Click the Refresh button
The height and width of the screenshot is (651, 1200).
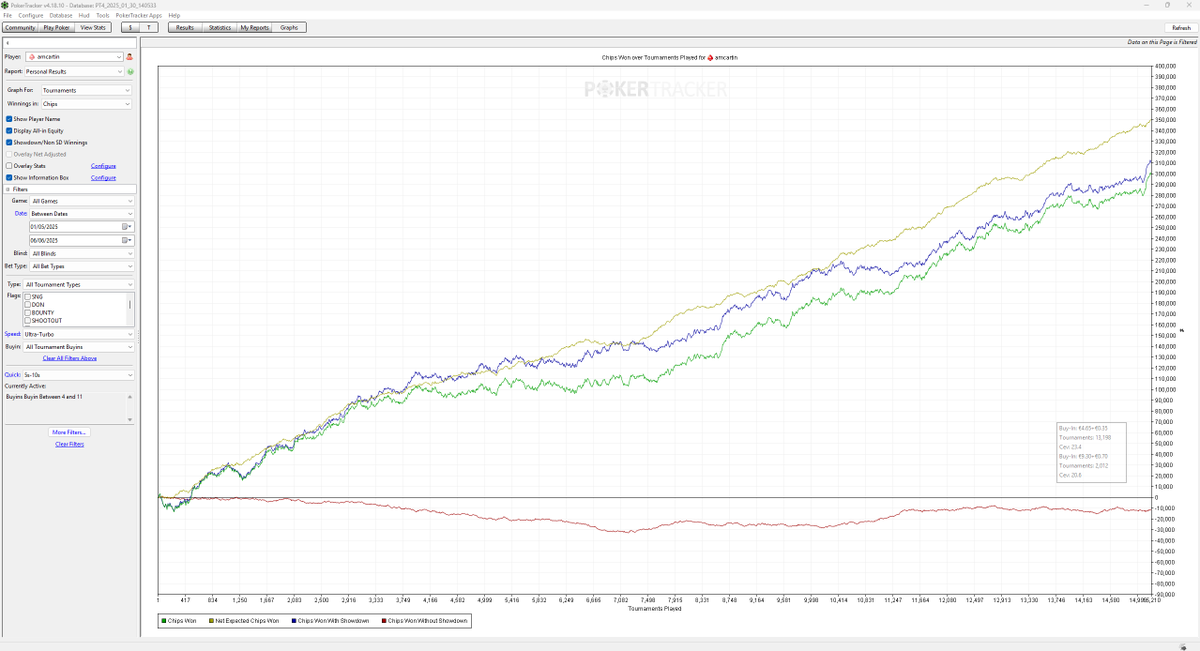[x=1181, y=28]
